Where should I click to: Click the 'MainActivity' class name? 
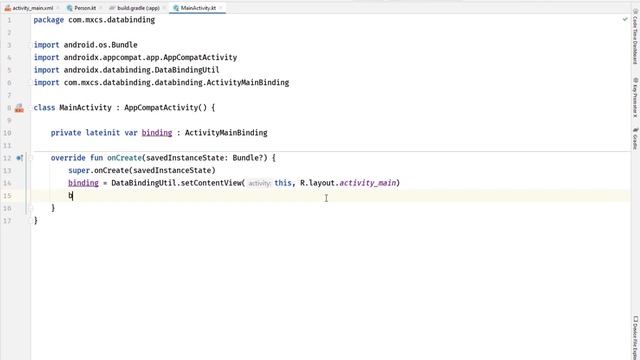85,108
